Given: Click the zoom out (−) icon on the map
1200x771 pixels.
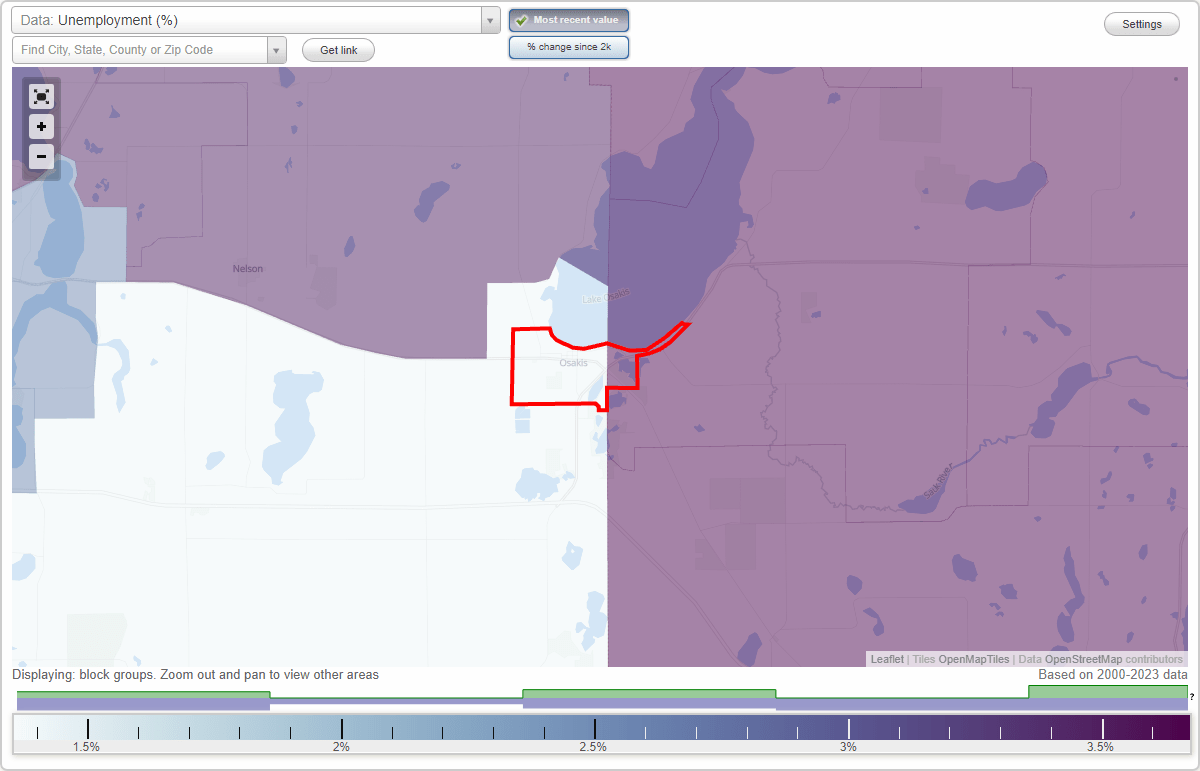Looking at the screenshot, I should 41,157.
